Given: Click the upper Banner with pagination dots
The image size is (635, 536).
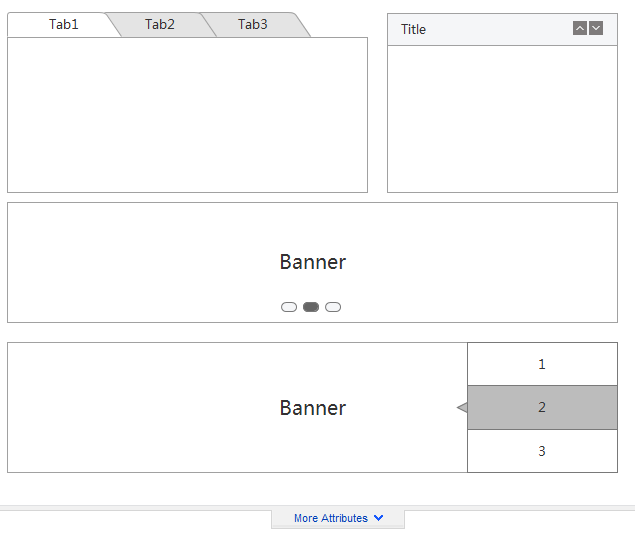Looking at the screenshot, I should coord(313,262).
